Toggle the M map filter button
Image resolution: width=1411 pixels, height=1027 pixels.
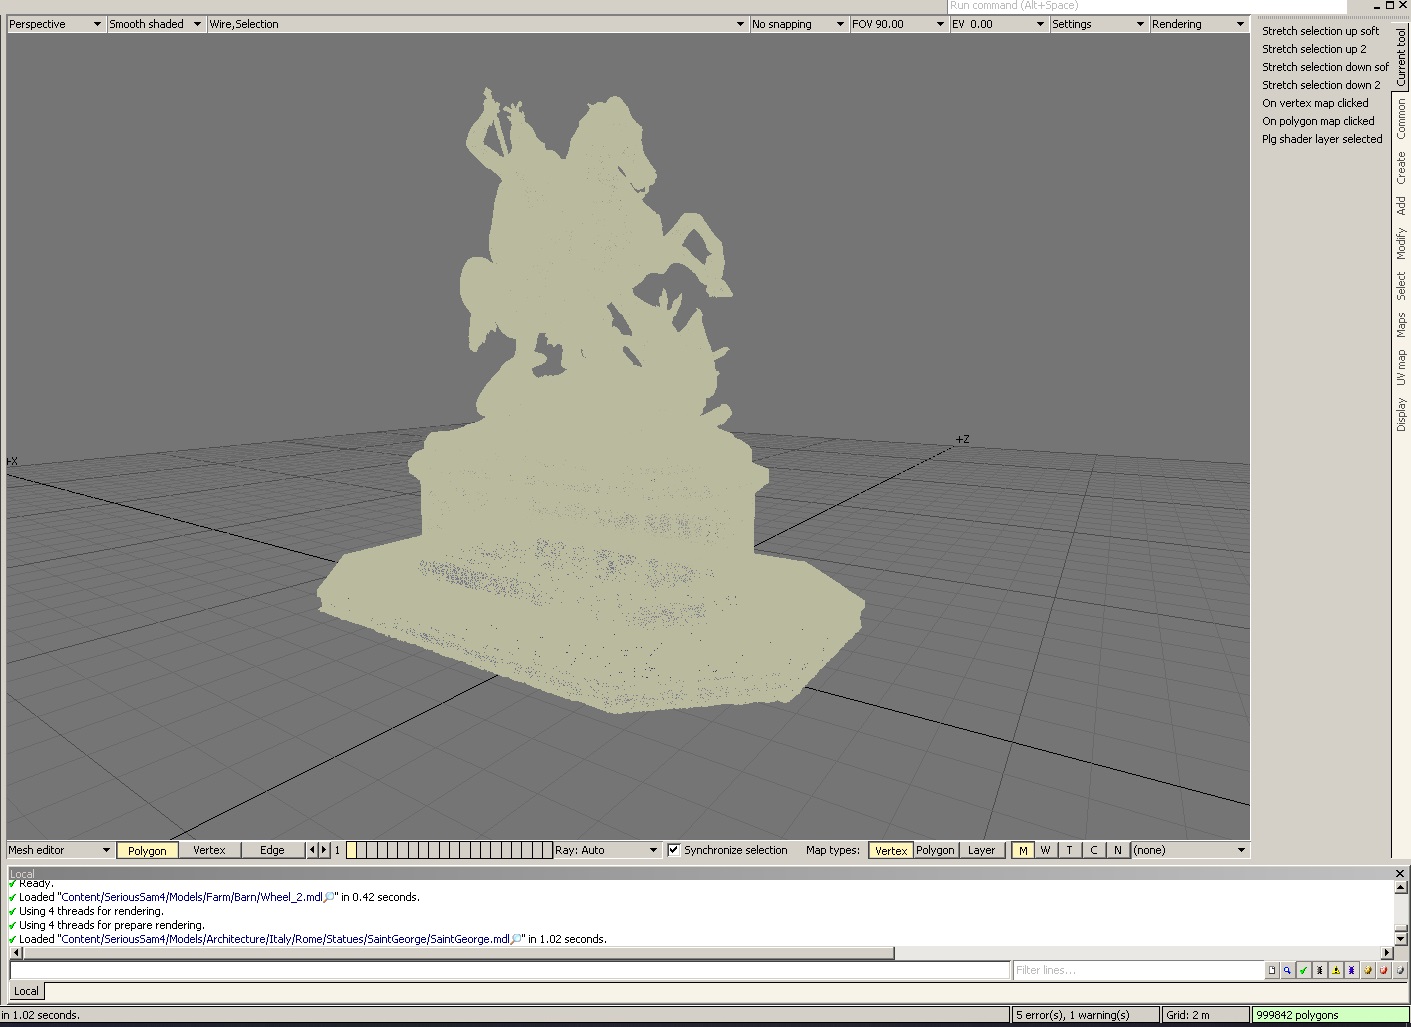click(1023, 851)
